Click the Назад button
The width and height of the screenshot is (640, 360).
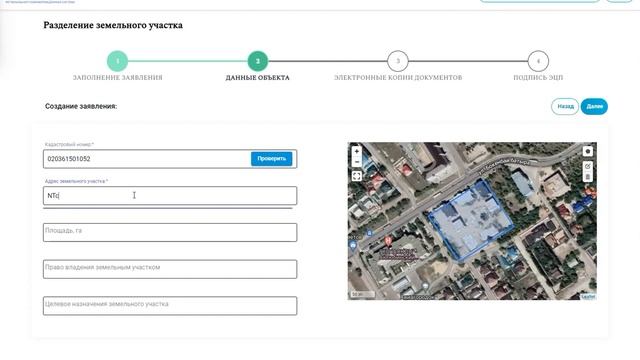coord(565,107)
